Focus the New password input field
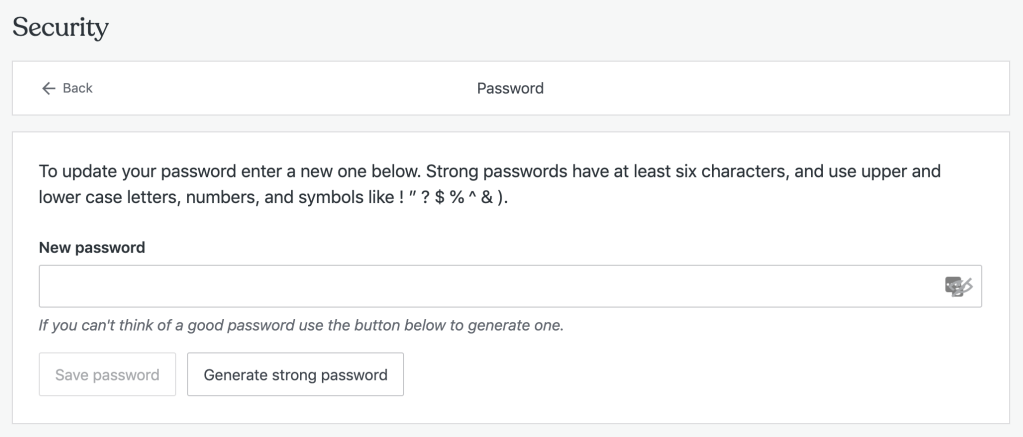Viewport: 1023px width, 437px height. tap(510, 286)
